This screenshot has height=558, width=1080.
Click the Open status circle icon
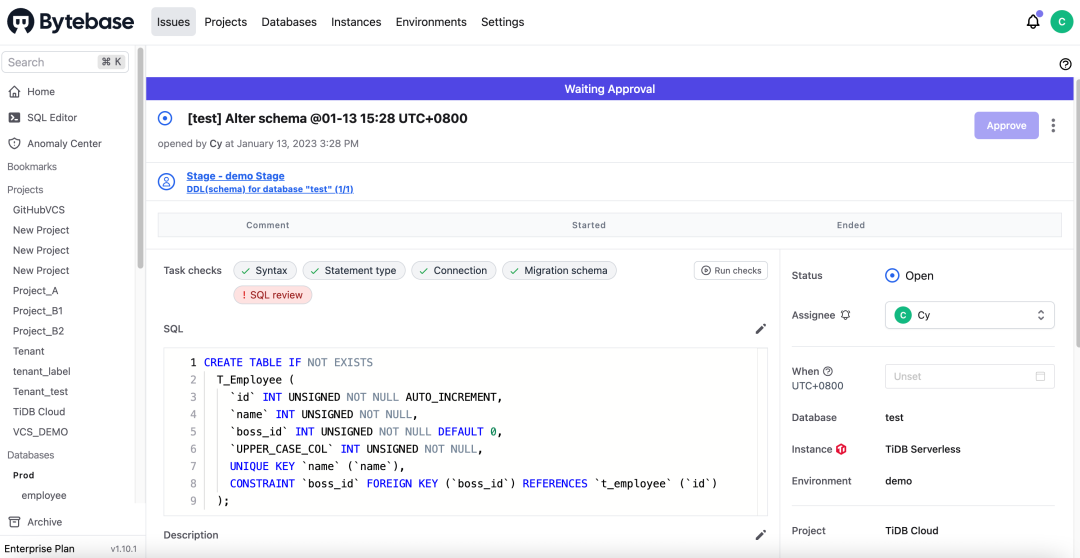892,276
